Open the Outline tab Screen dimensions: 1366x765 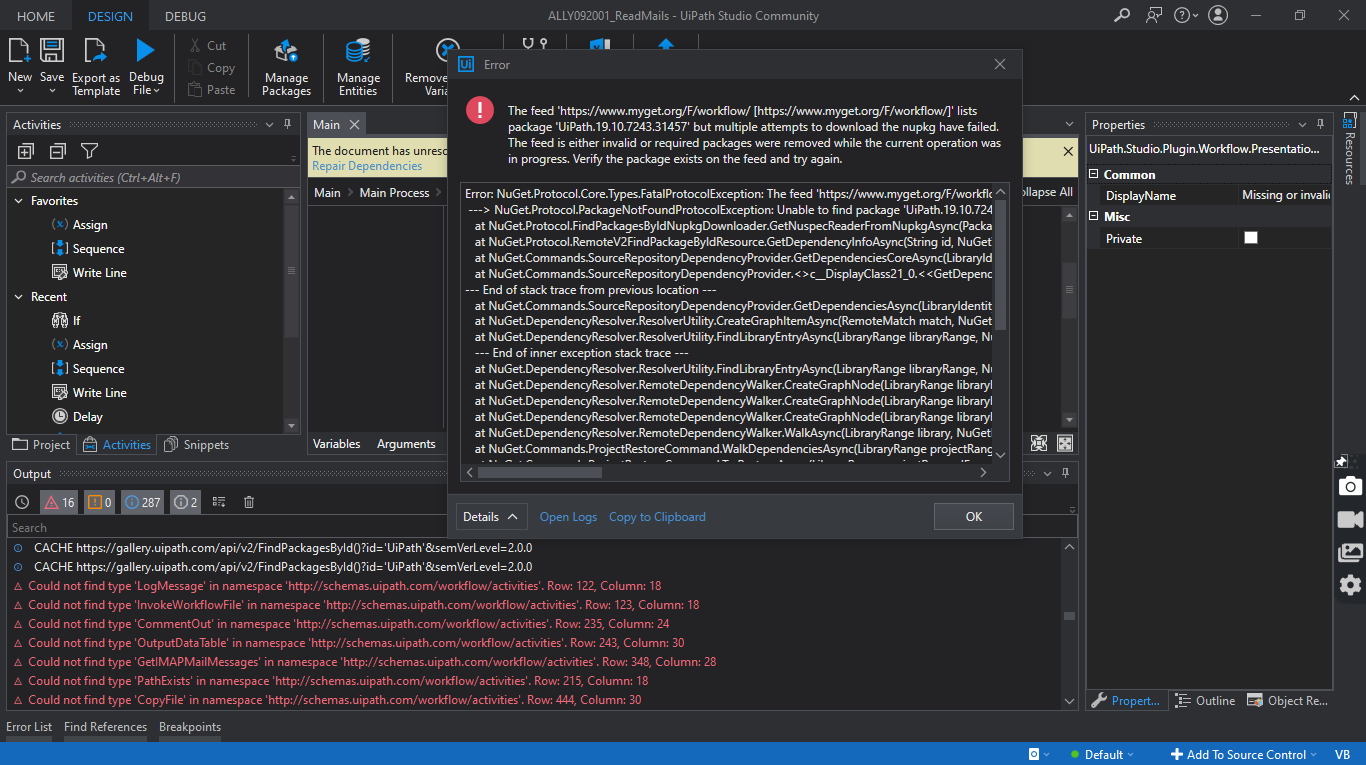click(x=1205, y=701)
